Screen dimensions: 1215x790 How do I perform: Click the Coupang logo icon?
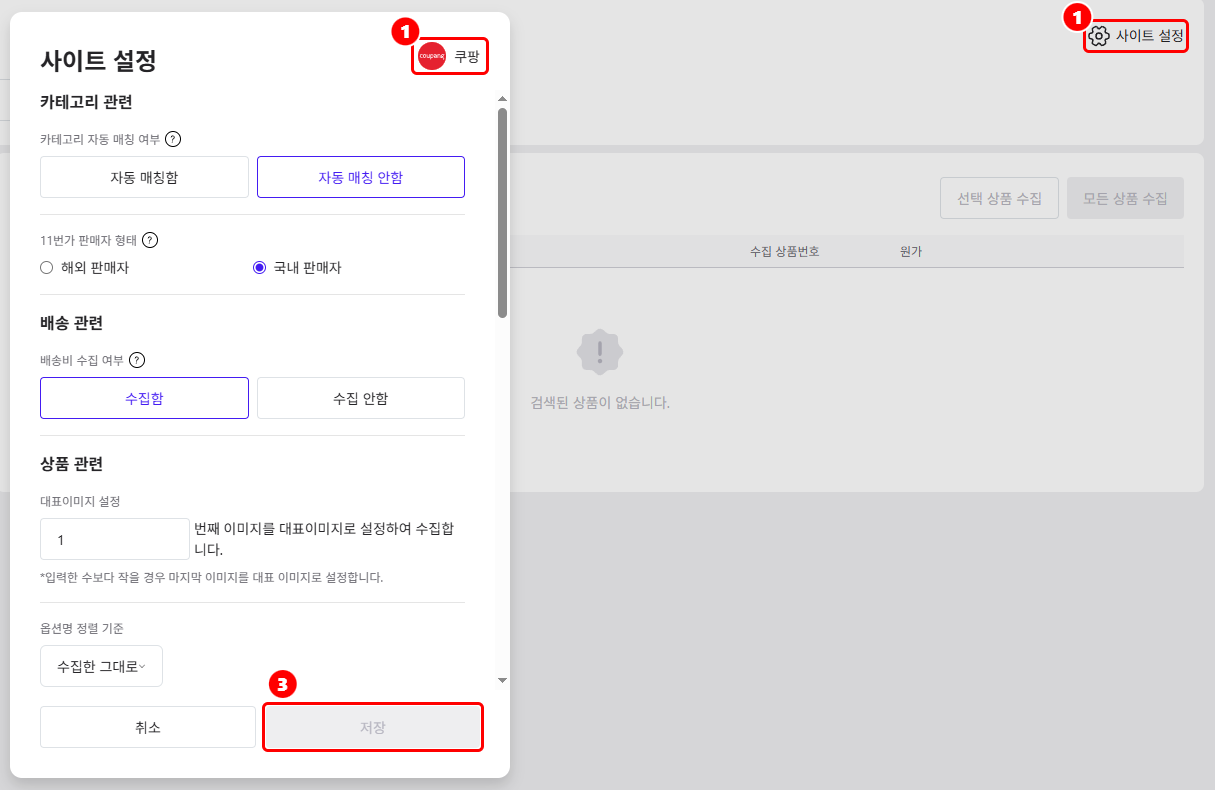[432, 56]
